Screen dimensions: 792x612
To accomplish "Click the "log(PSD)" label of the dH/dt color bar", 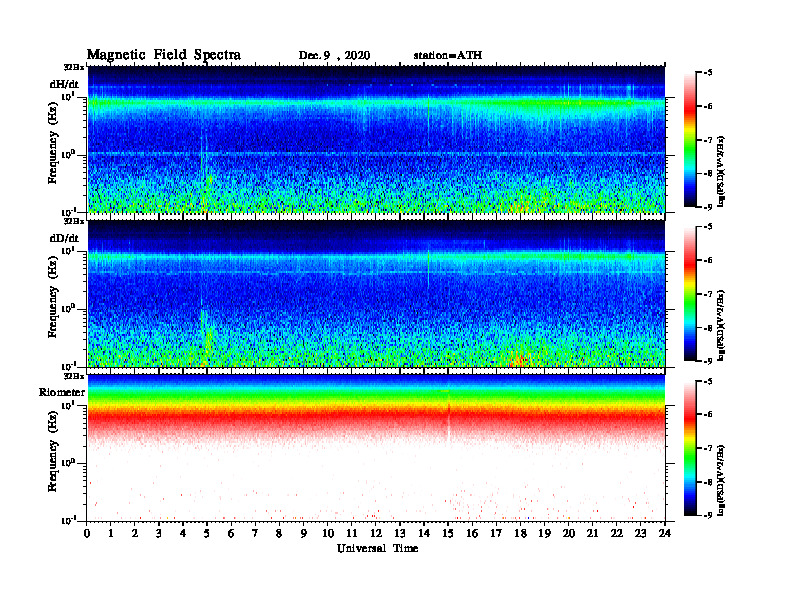I will (x=721, y=171).
